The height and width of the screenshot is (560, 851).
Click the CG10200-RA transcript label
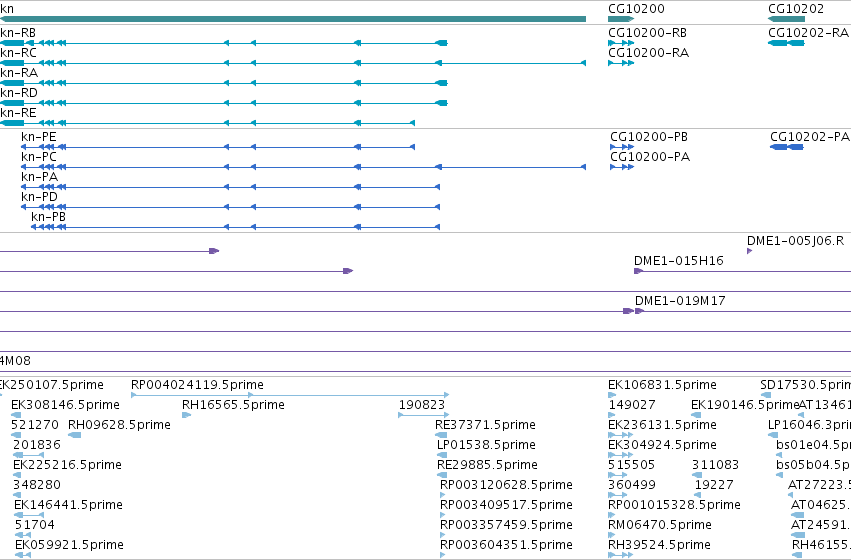[x=649, y=53]
